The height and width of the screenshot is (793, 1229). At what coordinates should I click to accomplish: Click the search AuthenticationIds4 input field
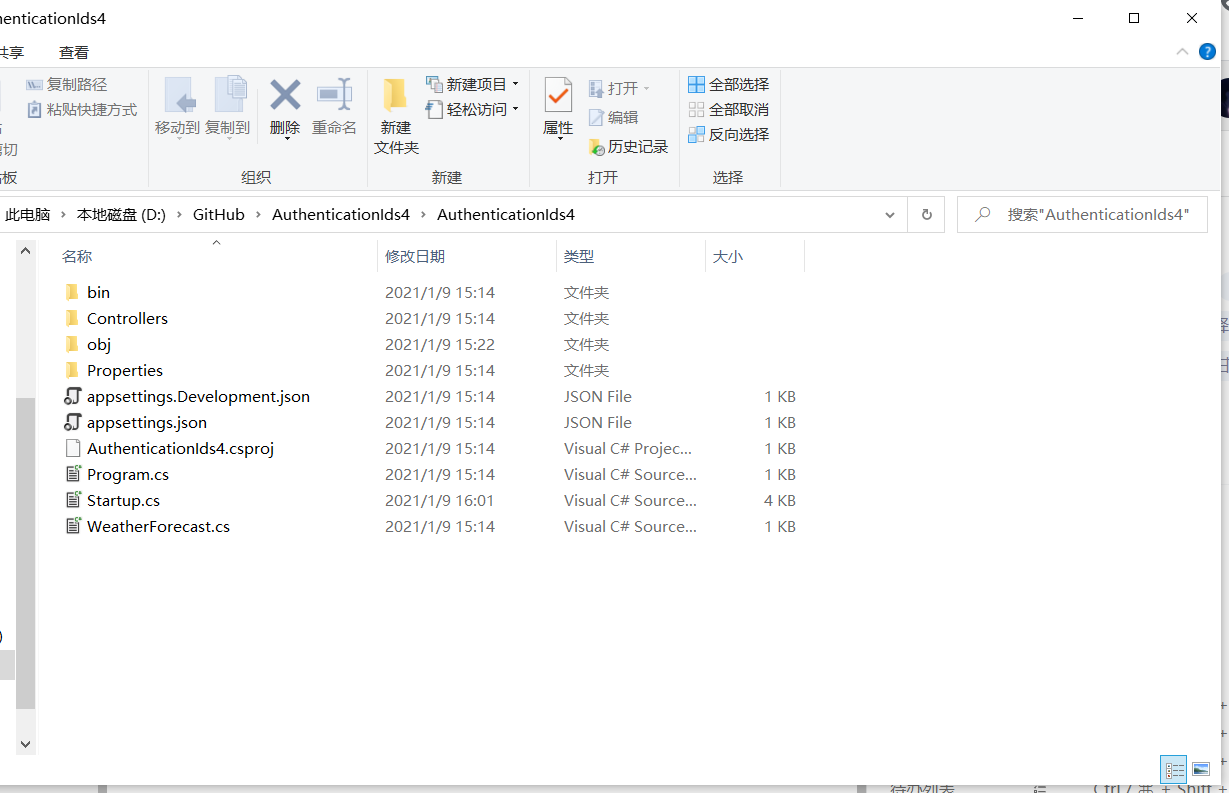(1082, 214)
